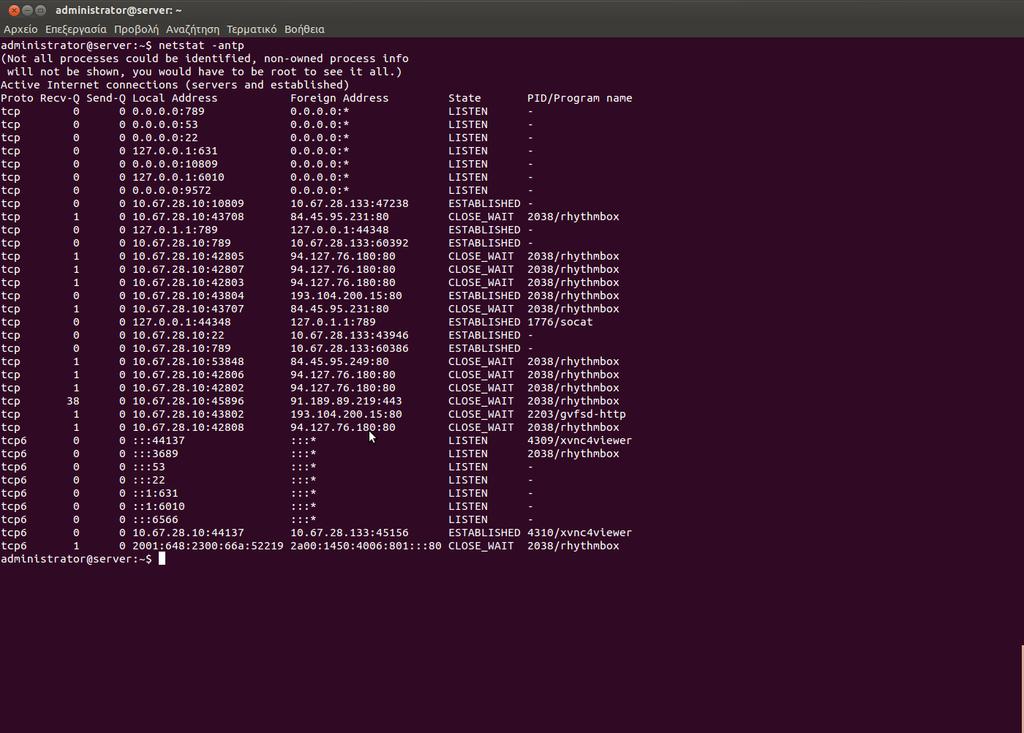Click the PID/Program name column header

579,98
